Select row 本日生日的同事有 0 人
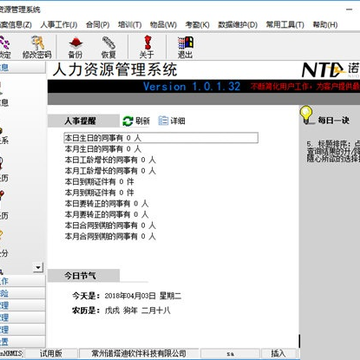The image size is (360, 360). (x=161, y=138)
